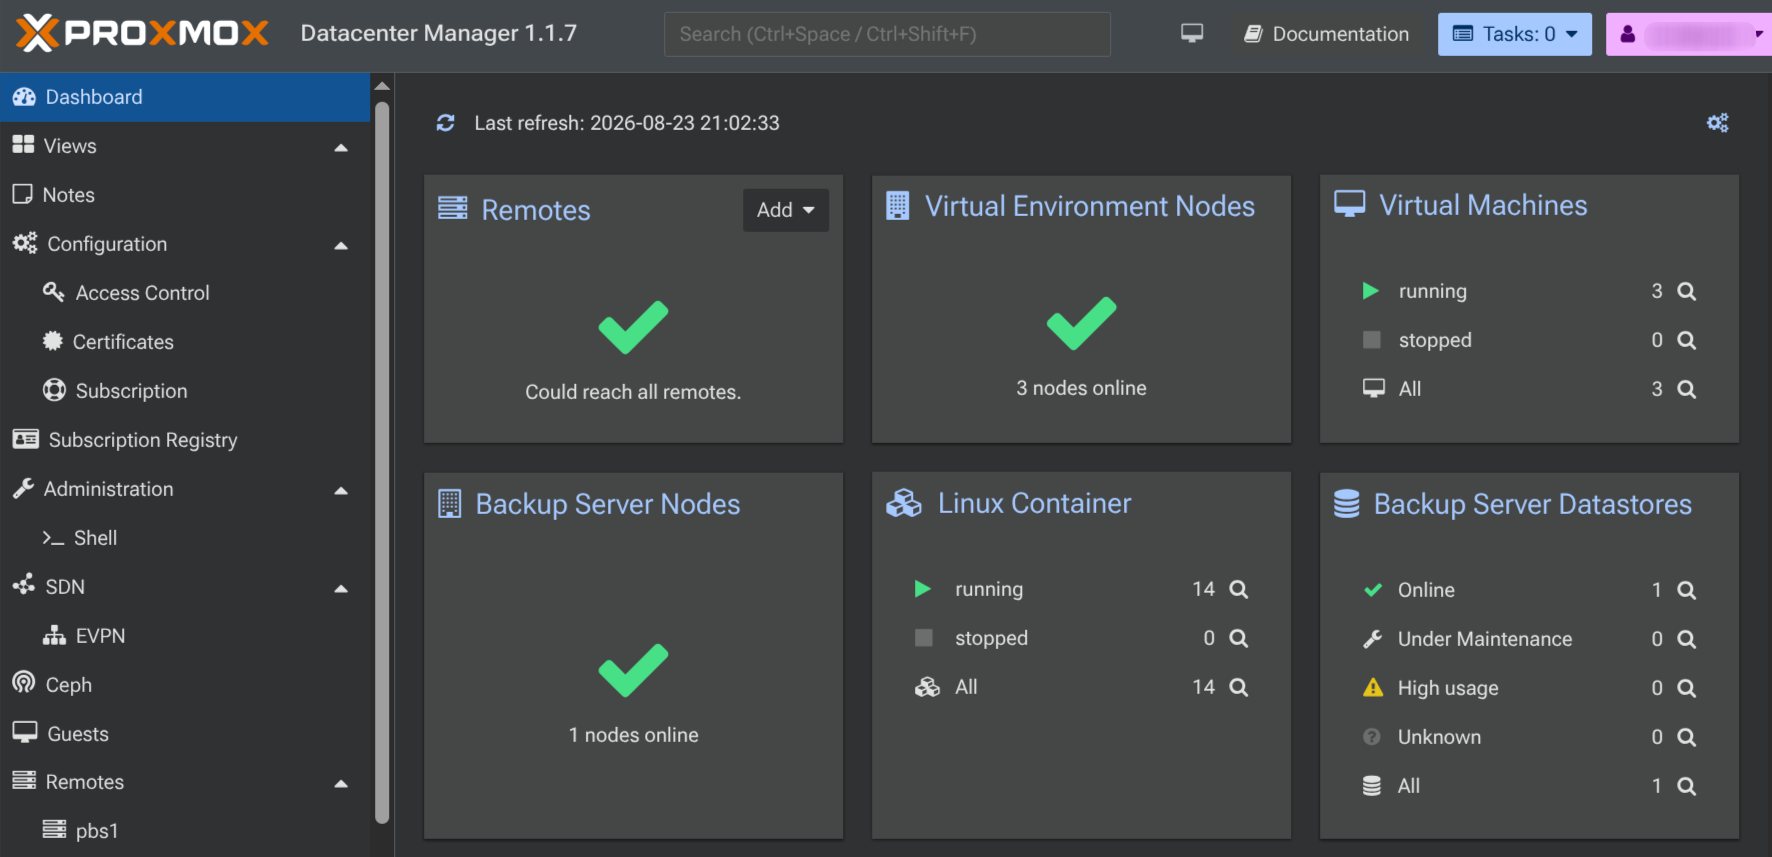Click the Remotes green checkmark status

coord(633,327)
